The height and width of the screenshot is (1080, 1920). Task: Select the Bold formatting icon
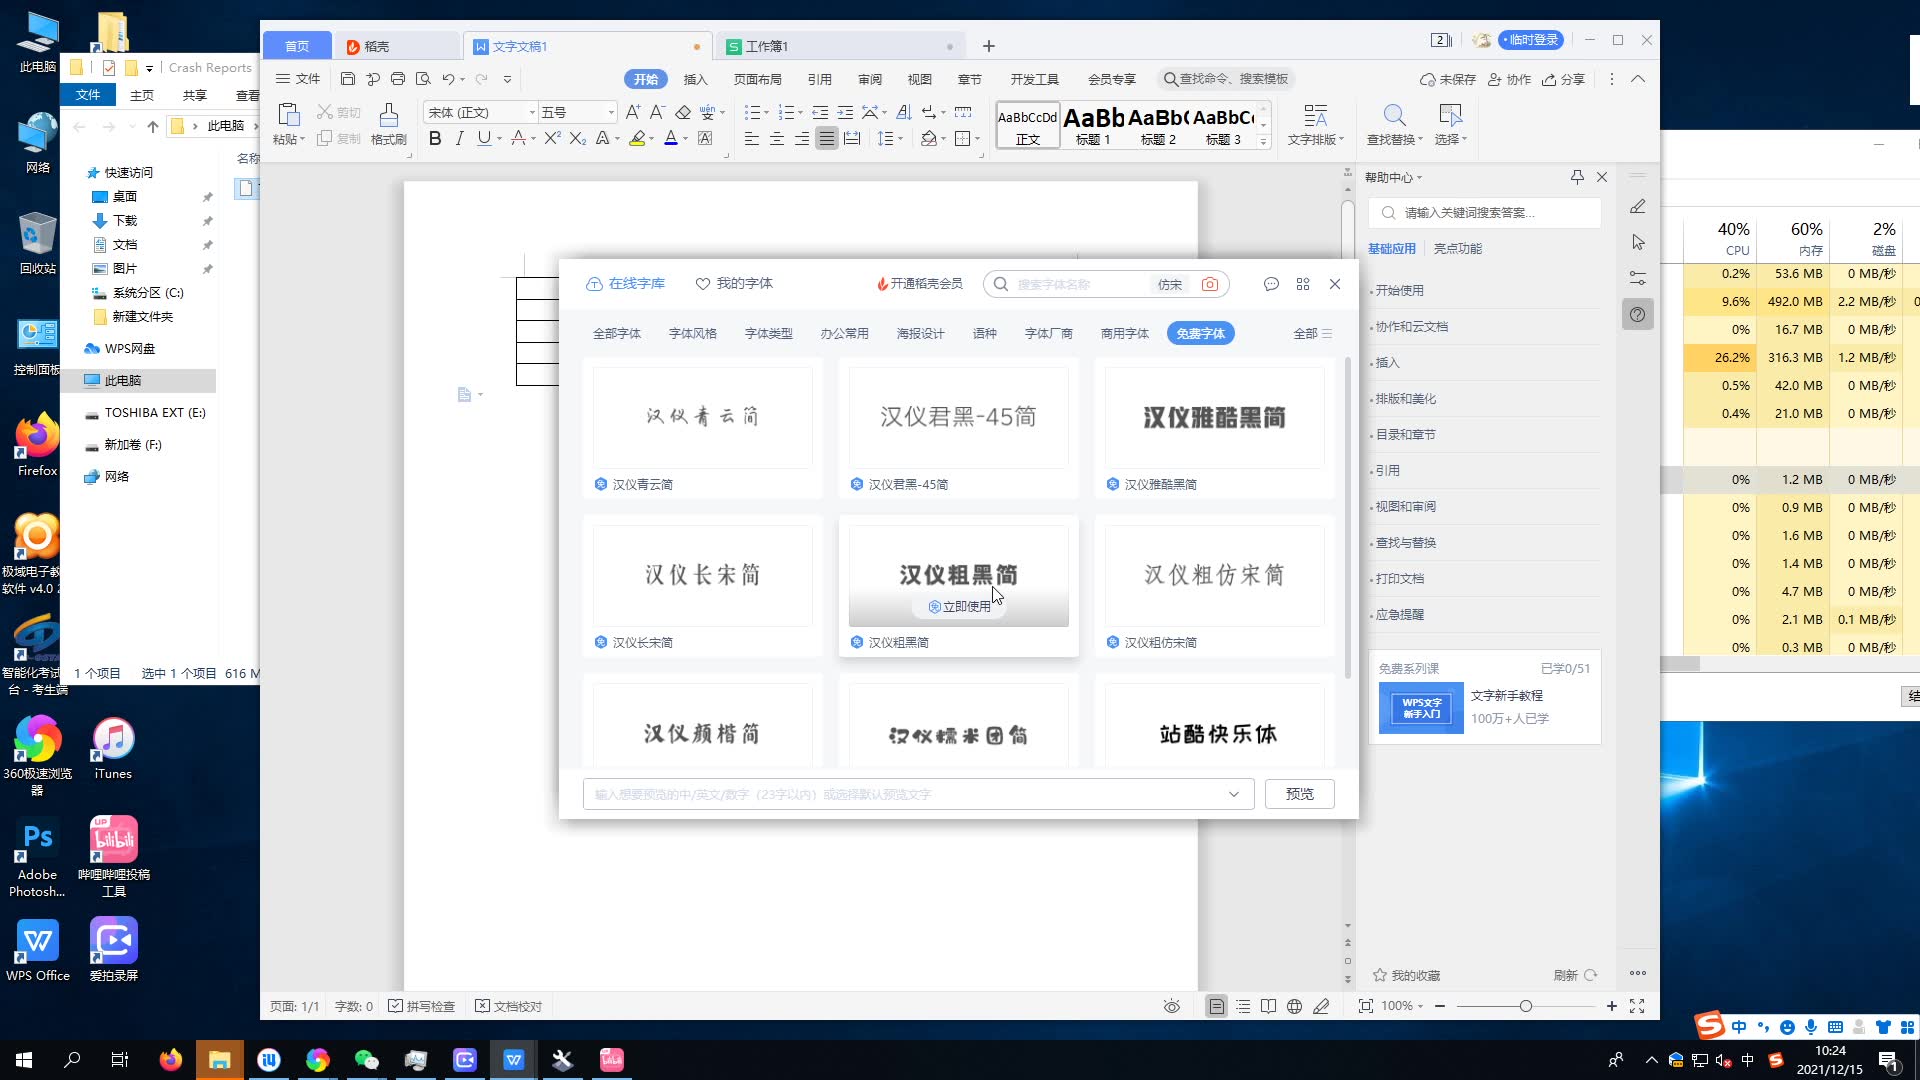tap(434, 138)
